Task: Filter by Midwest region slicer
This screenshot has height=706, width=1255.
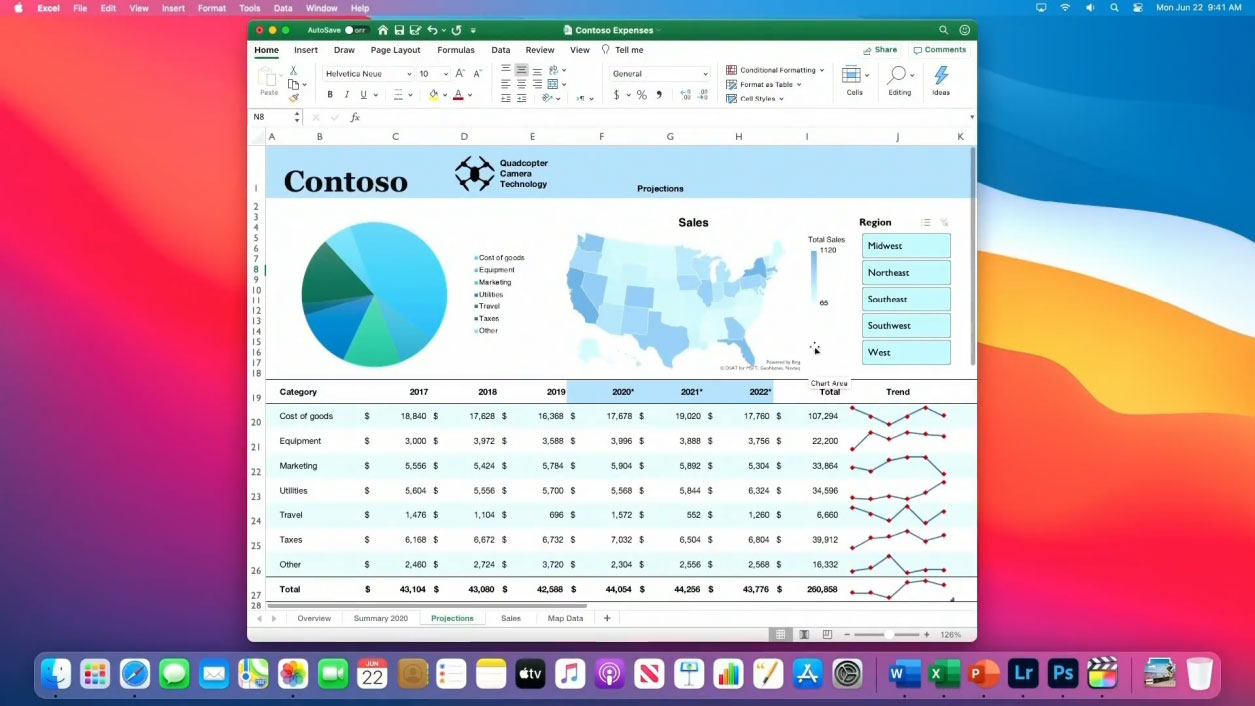Action: click(906, 246)
